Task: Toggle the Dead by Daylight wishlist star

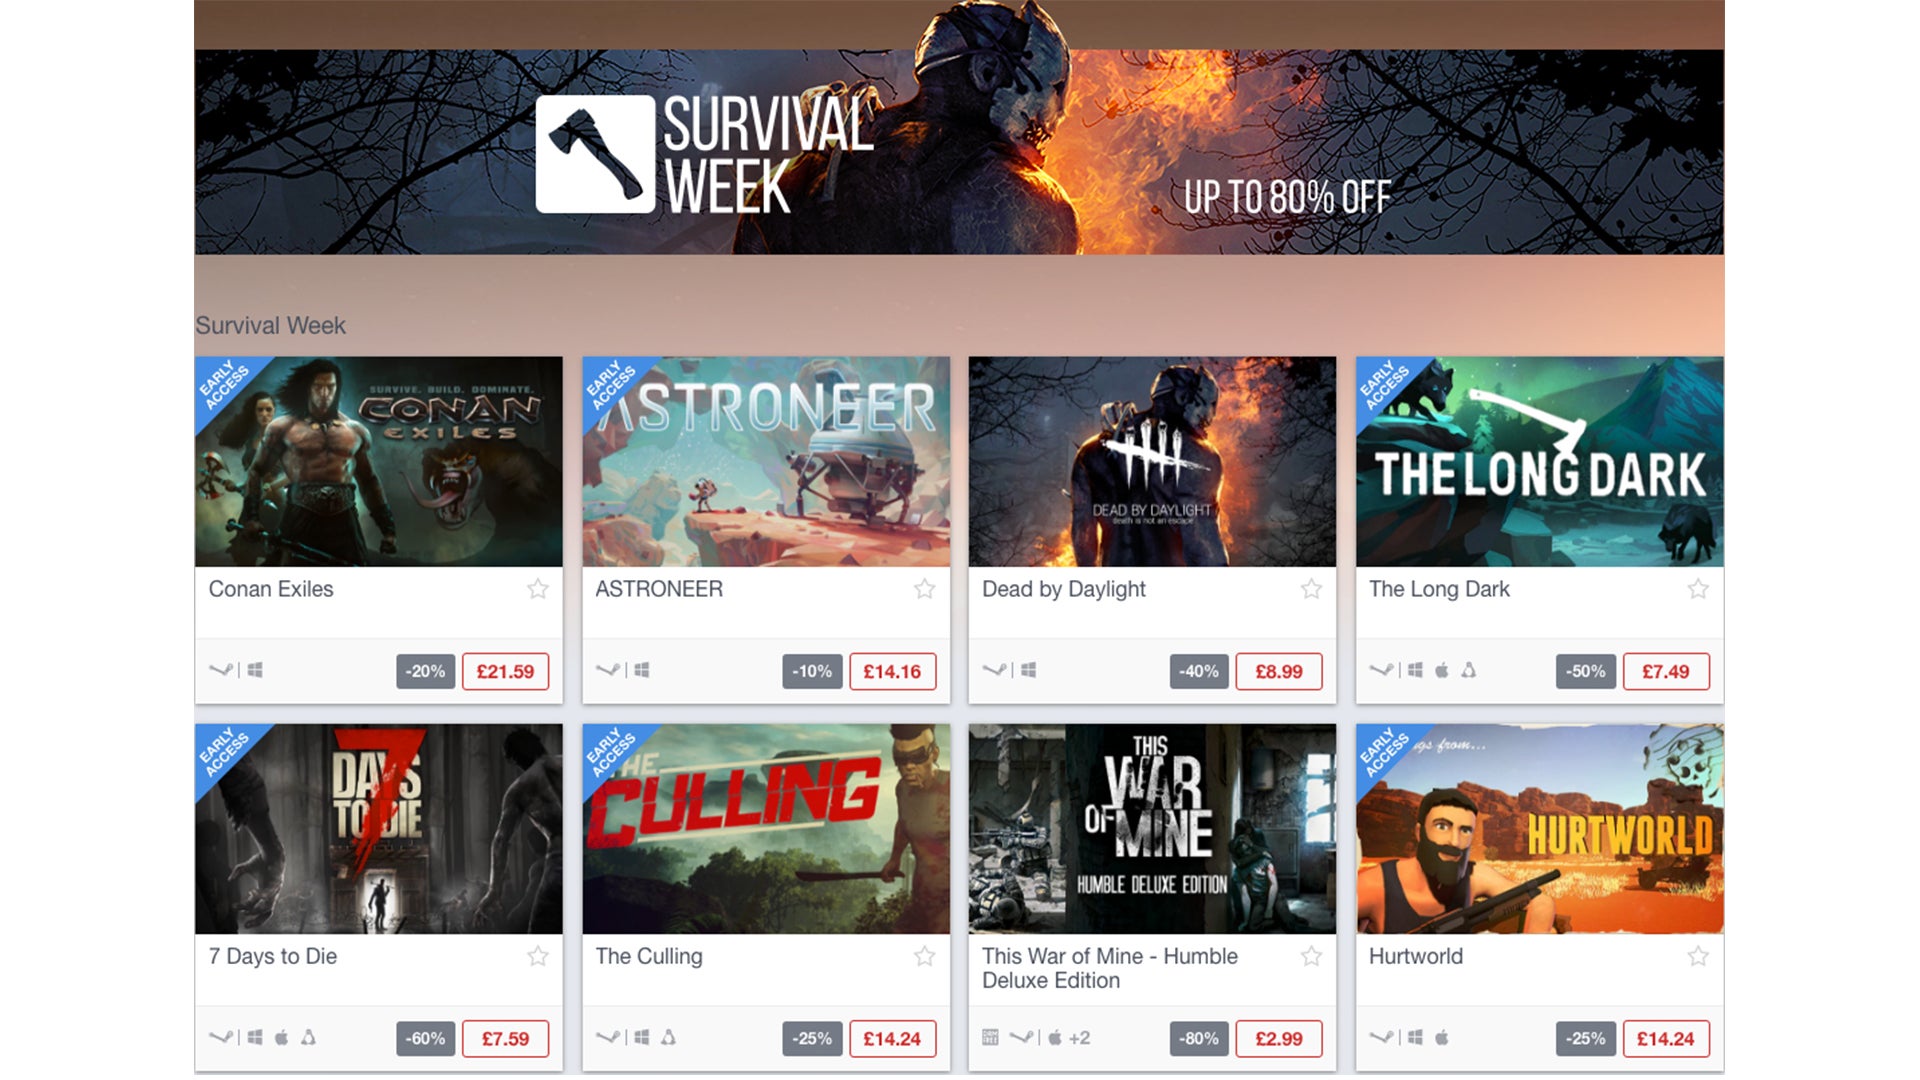Action: (x=1311, y=589)
